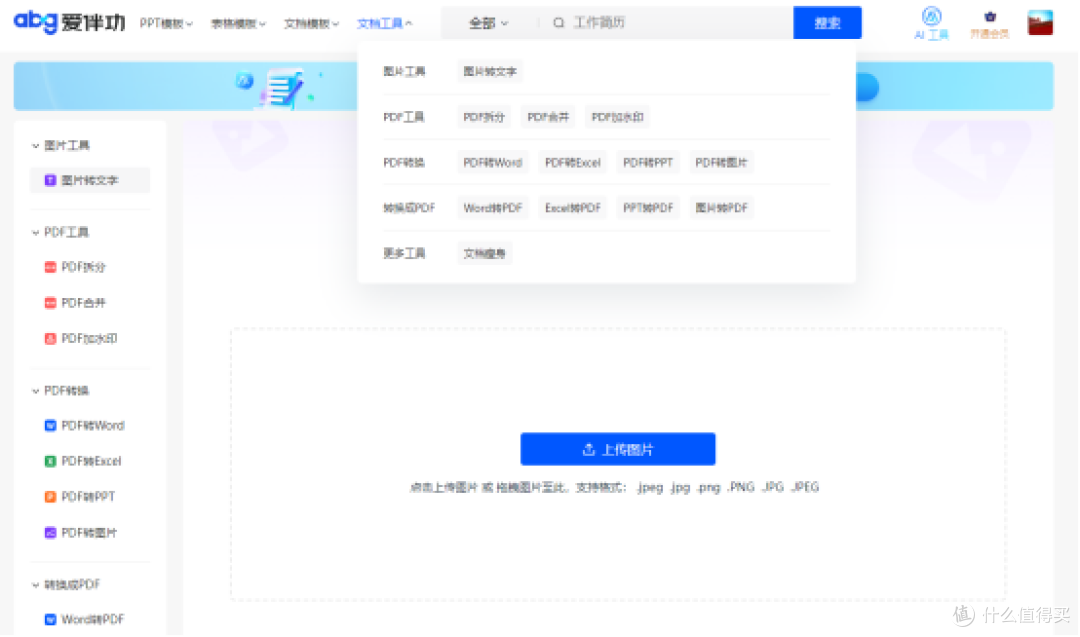Choose PDF加水印 in the dropdown menu
This screenshot has height=637, width=1080.
[x=617, y=117]
